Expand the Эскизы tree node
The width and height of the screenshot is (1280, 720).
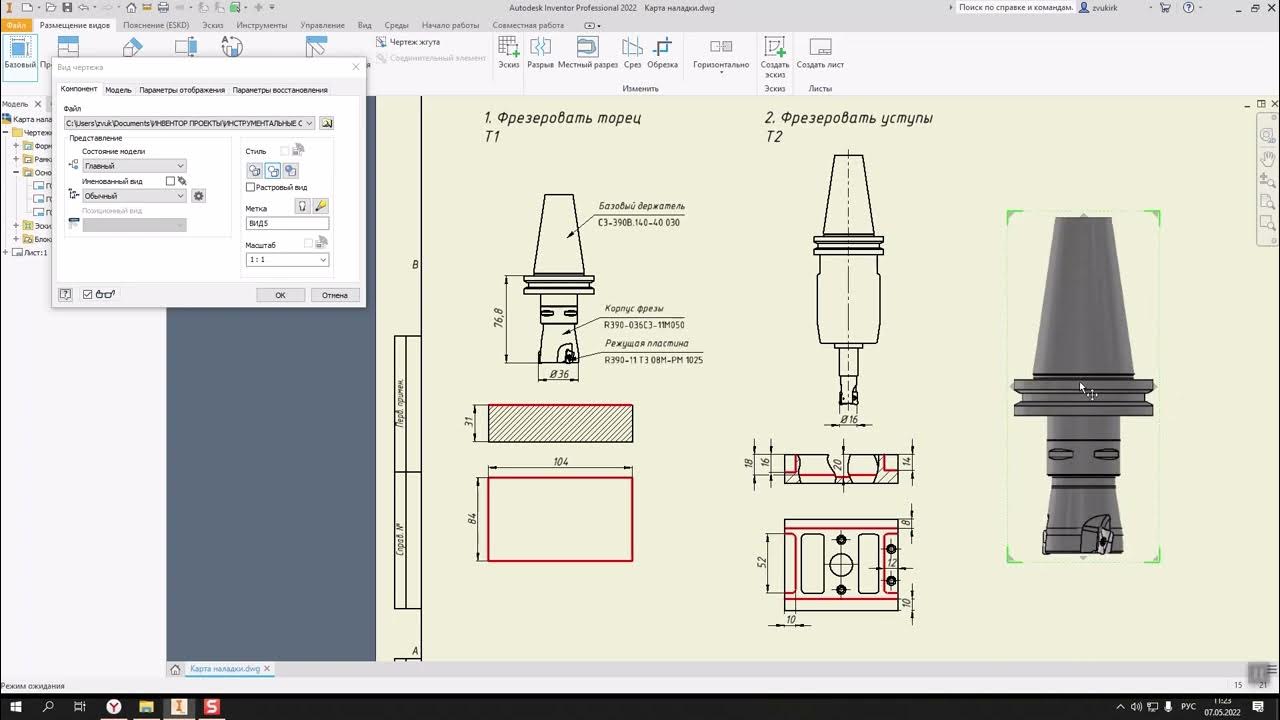tap(16, 226)
